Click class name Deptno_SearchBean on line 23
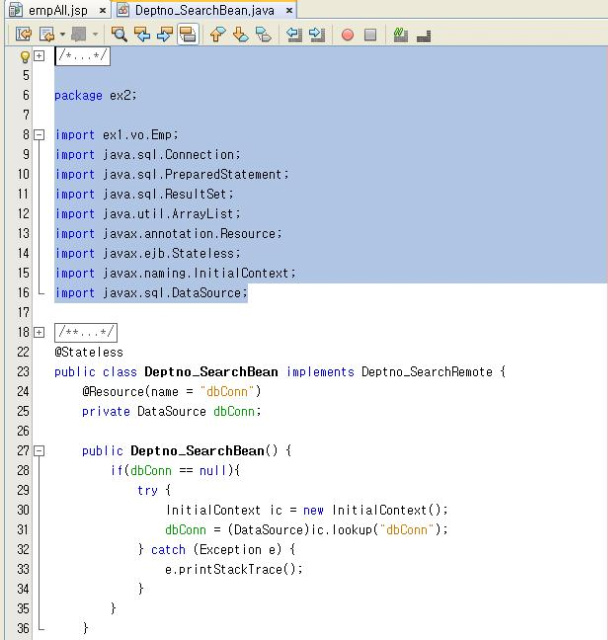Screen dimensions: 608x640 click(x=211, y=371)
